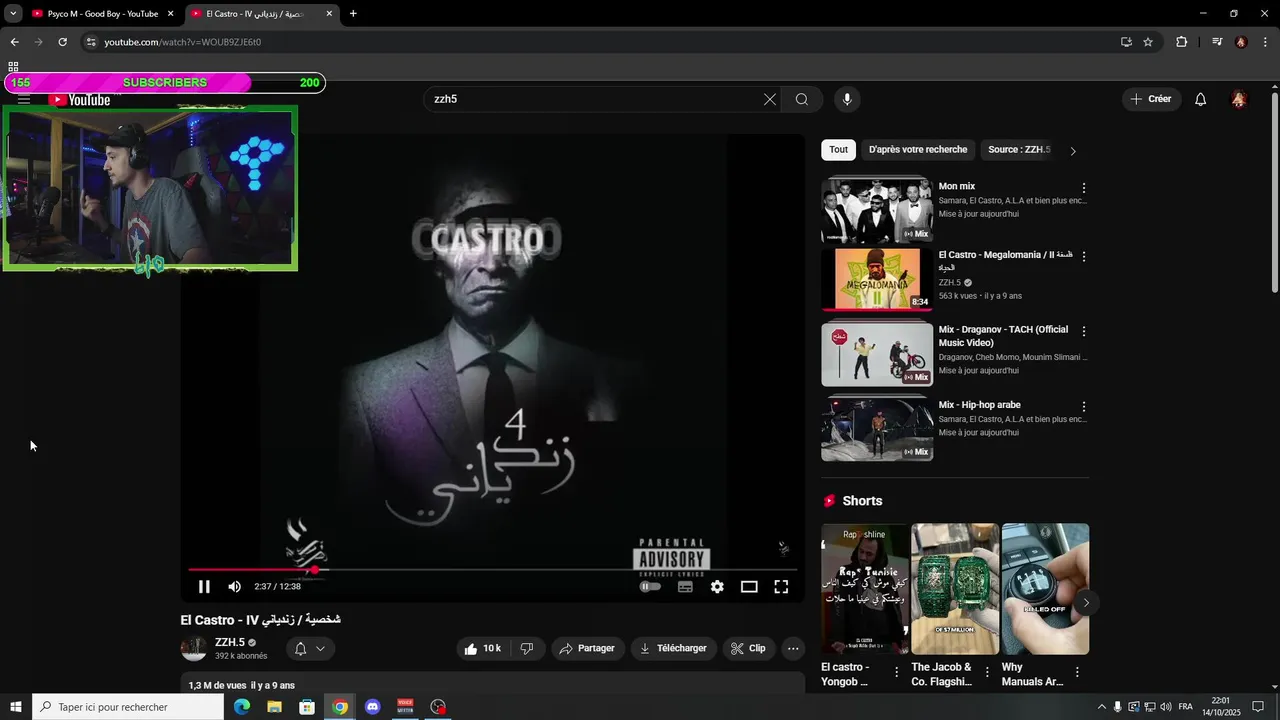Open a new browser tab with plus
Image resolution: width=1280 pixels, height=720 pixels.
point(353,14)
